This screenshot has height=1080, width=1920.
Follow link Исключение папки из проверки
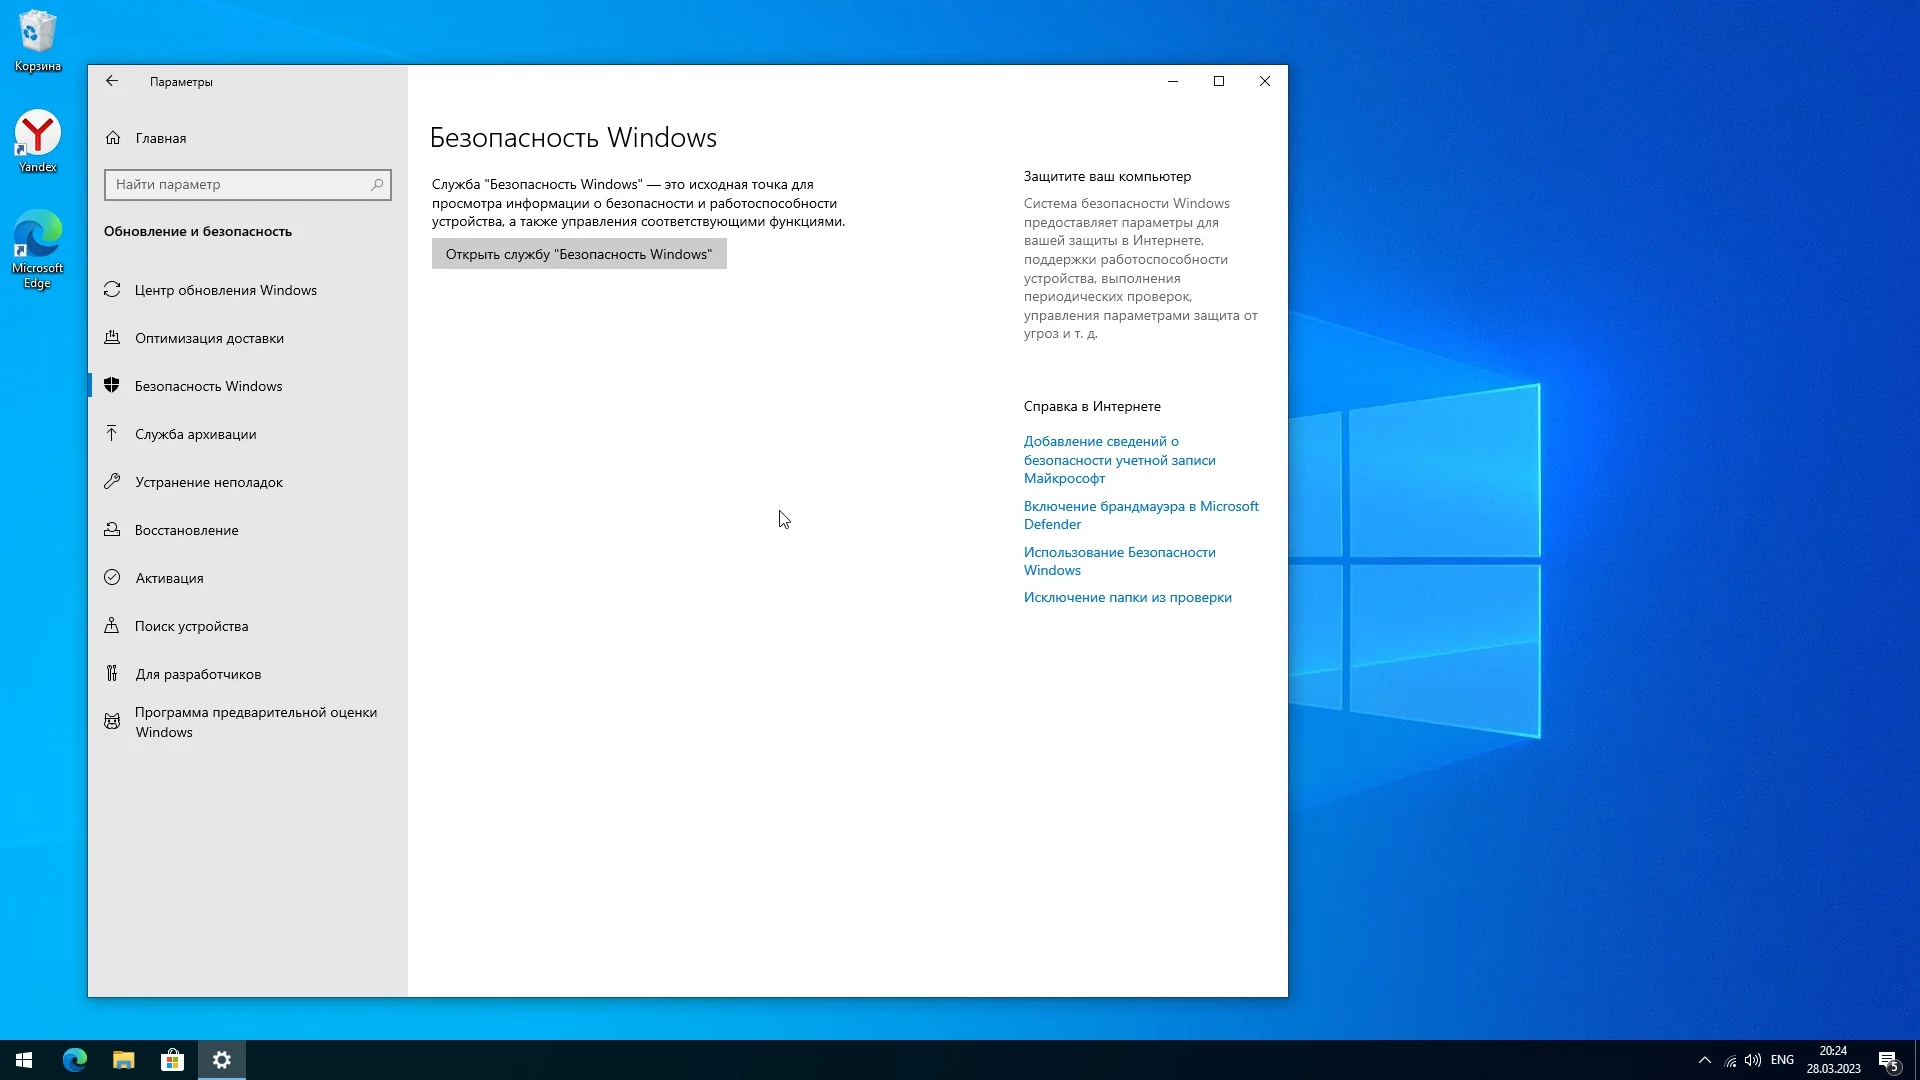[x=1127, y=597]
